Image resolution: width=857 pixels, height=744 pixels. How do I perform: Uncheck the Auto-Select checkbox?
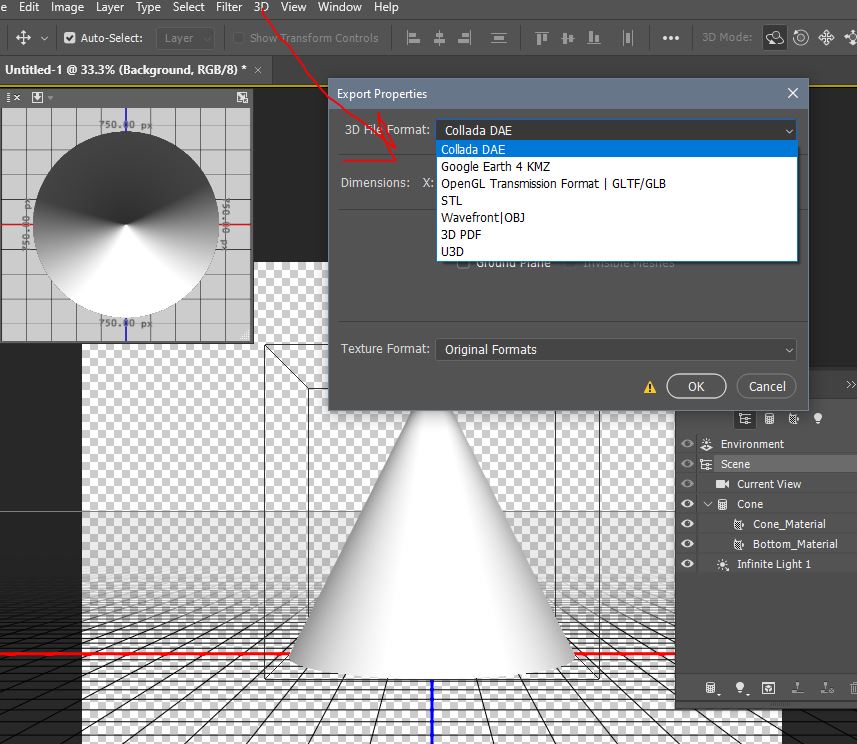[x=70, y=38]
